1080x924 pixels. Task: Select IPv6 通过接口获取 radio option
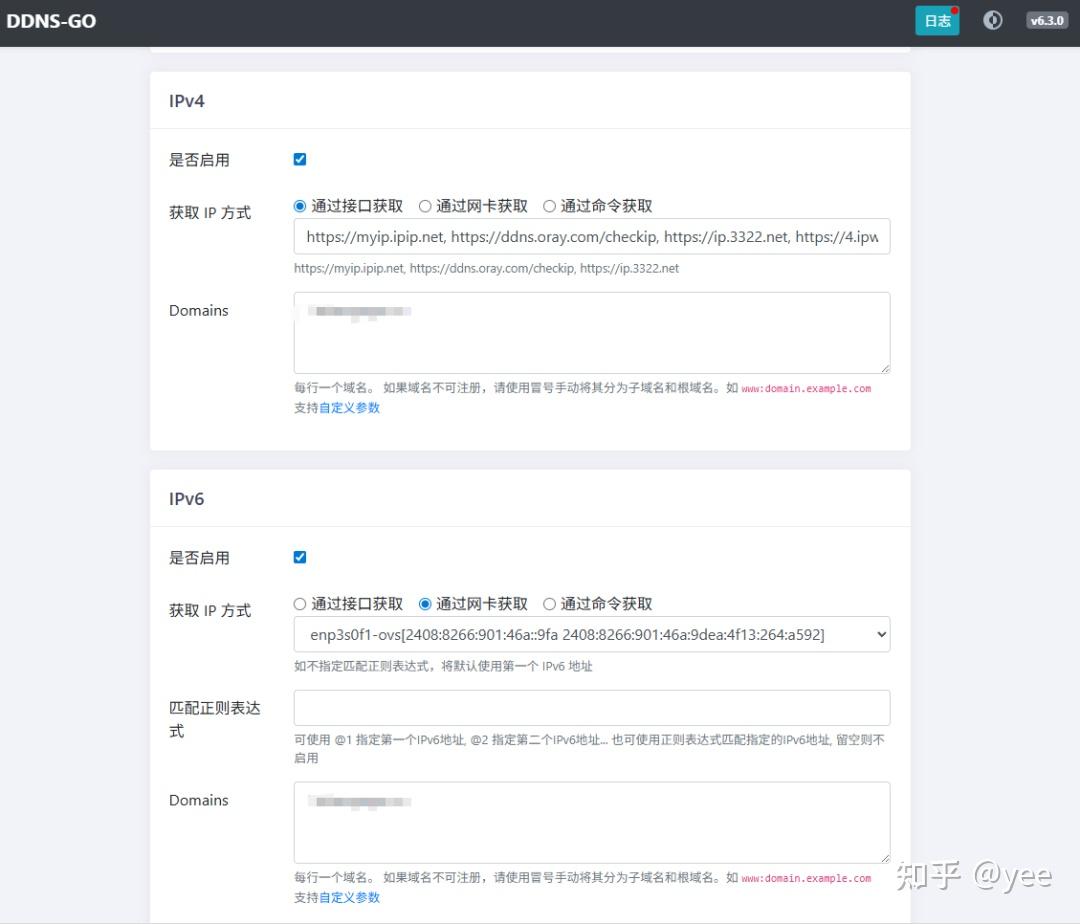(300, 604)
